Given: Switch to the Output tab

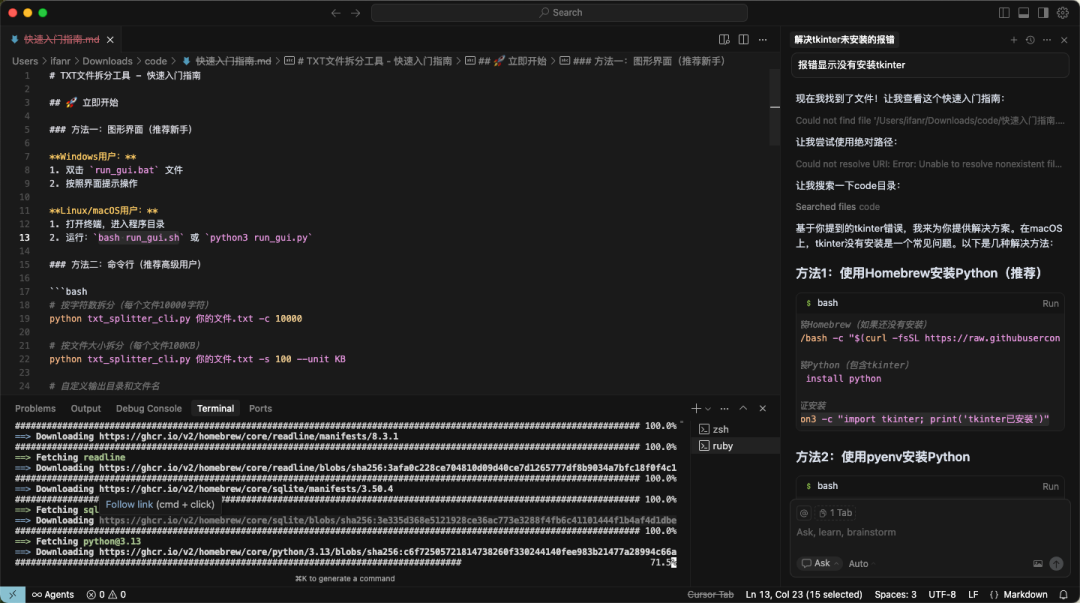Looking at the screenshot, I should [85, 408].
